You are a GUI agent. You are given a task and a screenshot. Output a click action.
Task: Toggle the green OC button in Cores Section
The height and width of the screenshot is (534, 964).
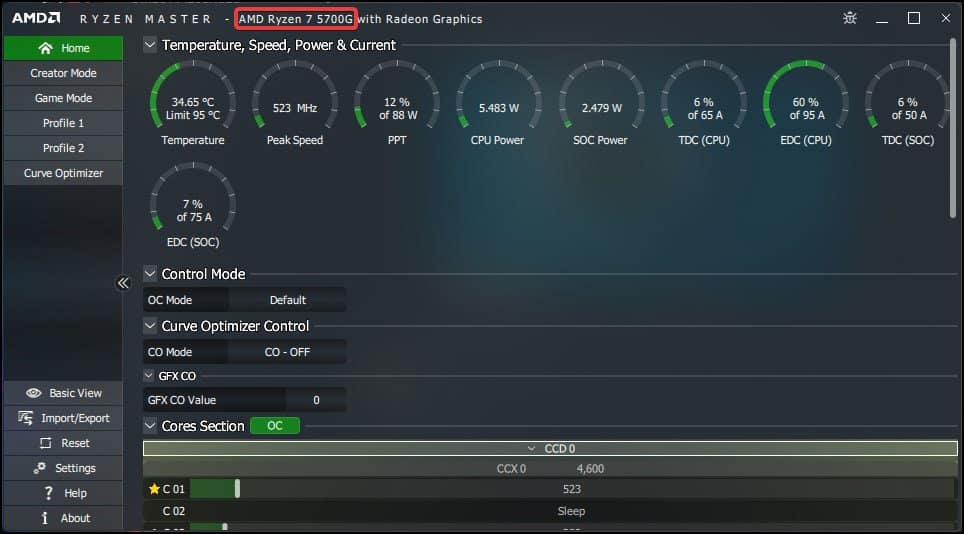click(x=275, y=426)
